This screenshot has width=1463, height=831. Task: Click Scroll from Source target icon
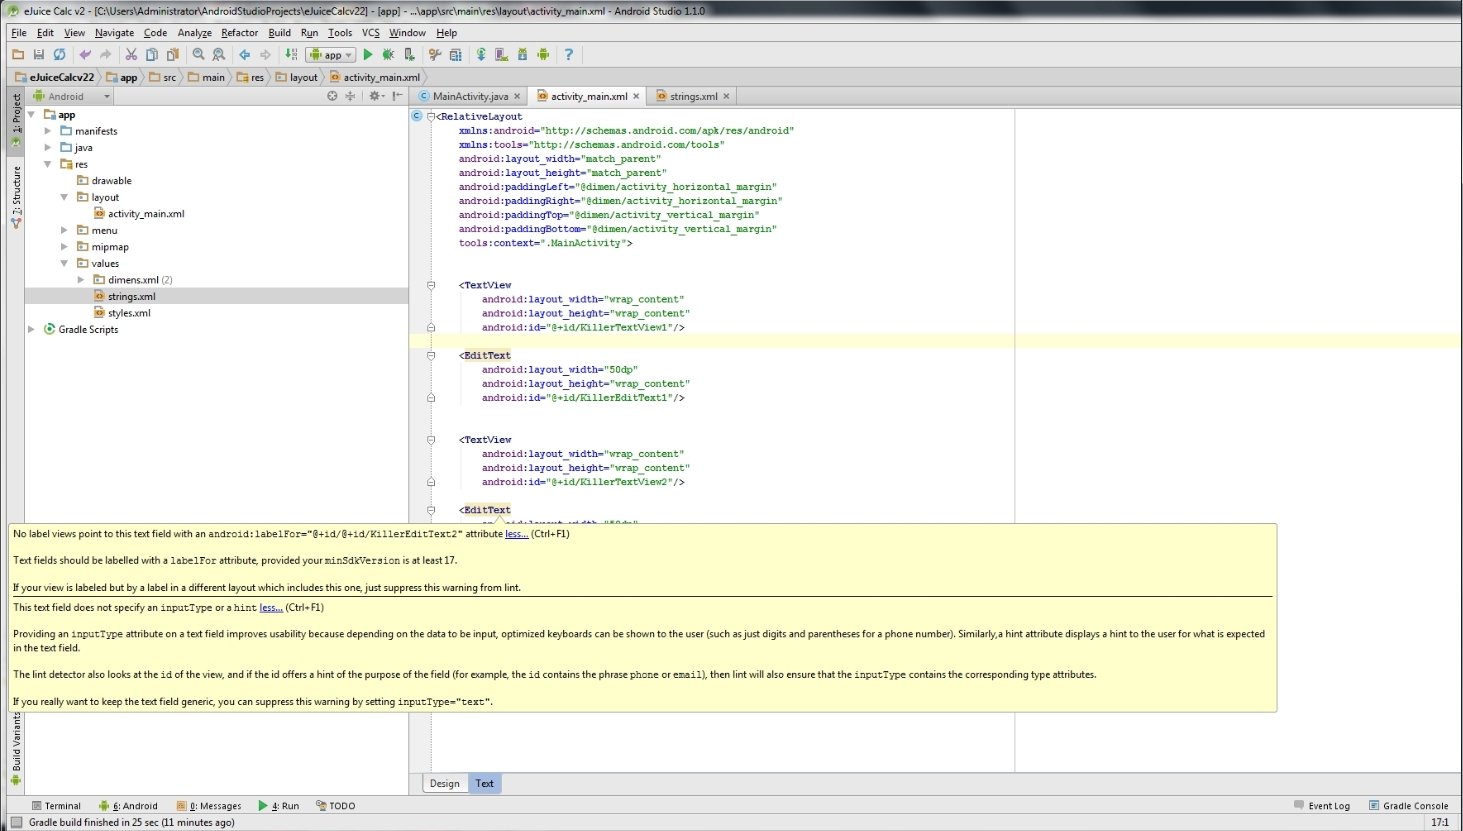pos(333,96)
